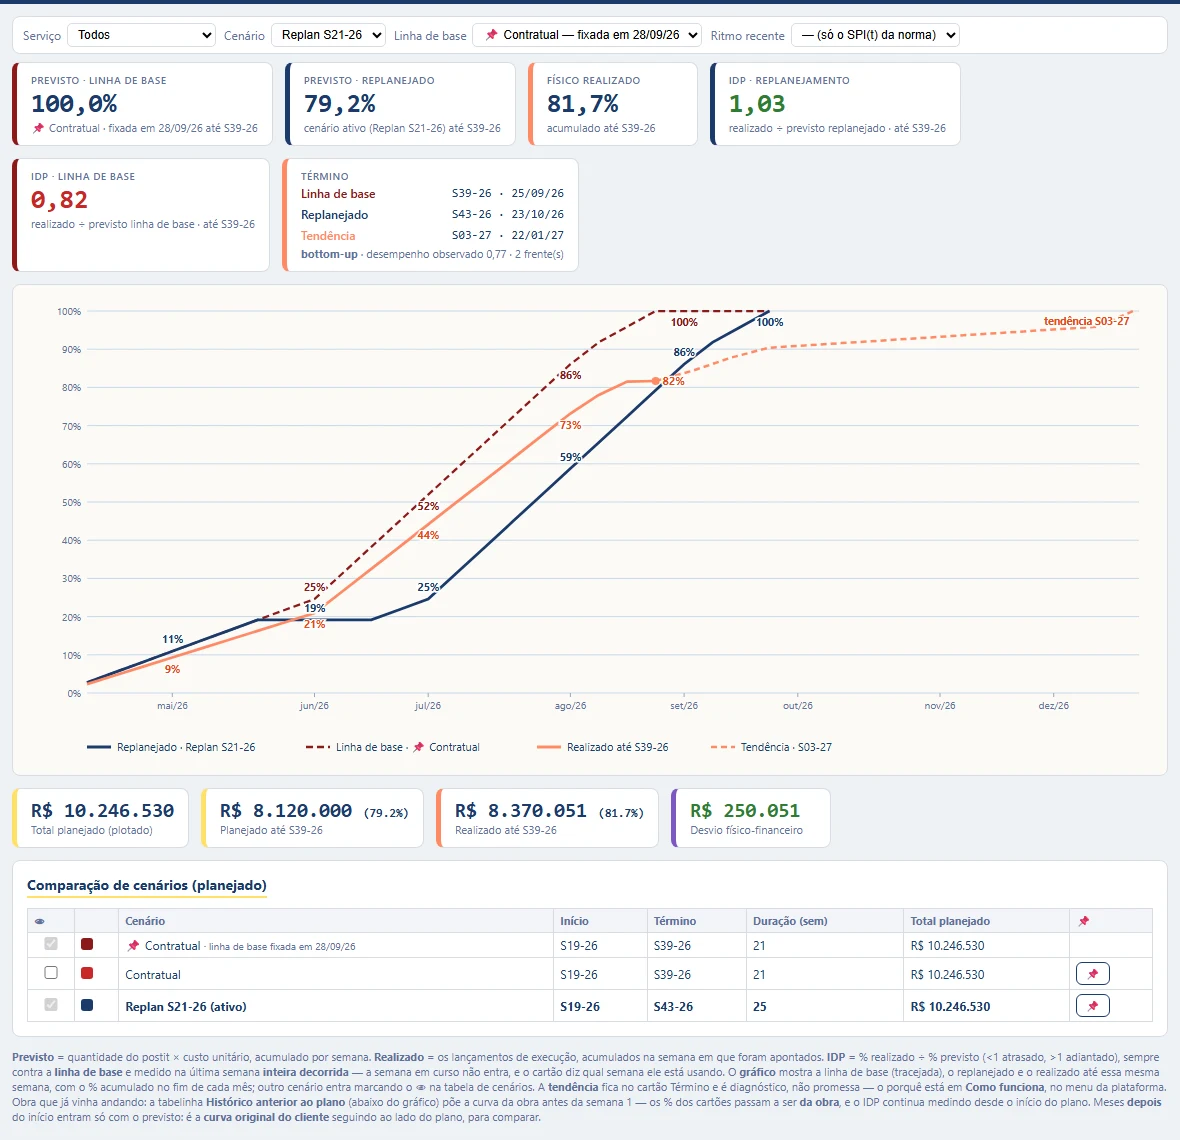Click the navy swatch of the Replan S21-26 row
The image size is (1180, 1140).
click(x=87, y=1005)
